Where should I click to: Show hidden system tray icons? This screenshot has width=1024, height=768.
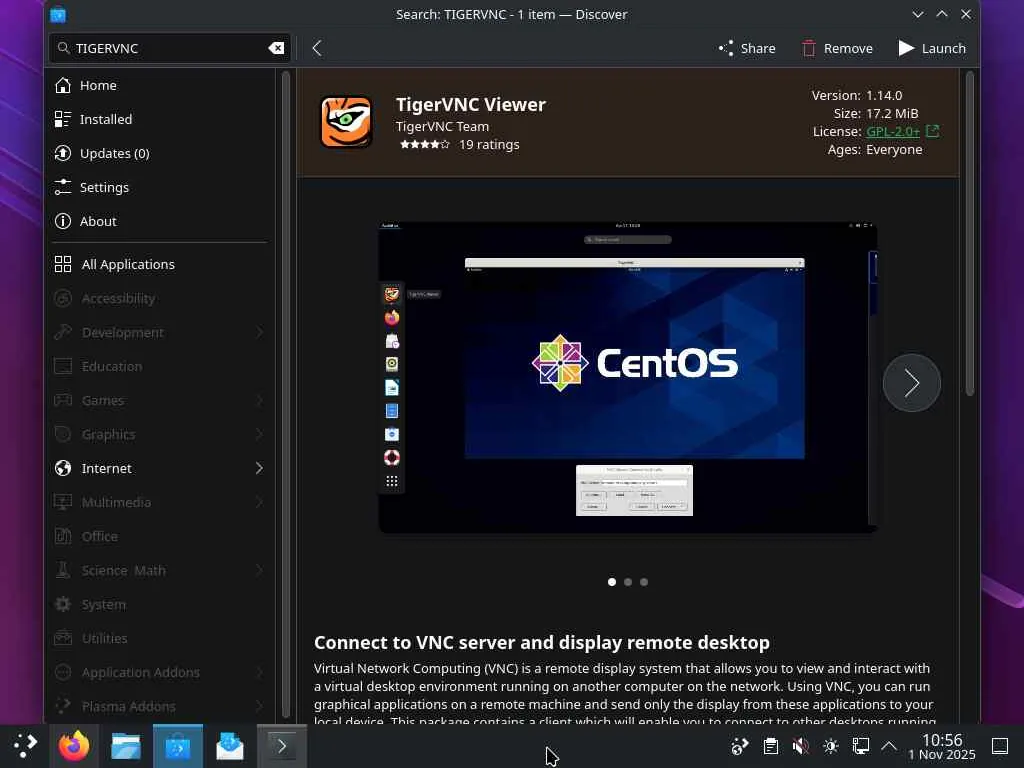(x=889, y=746)
